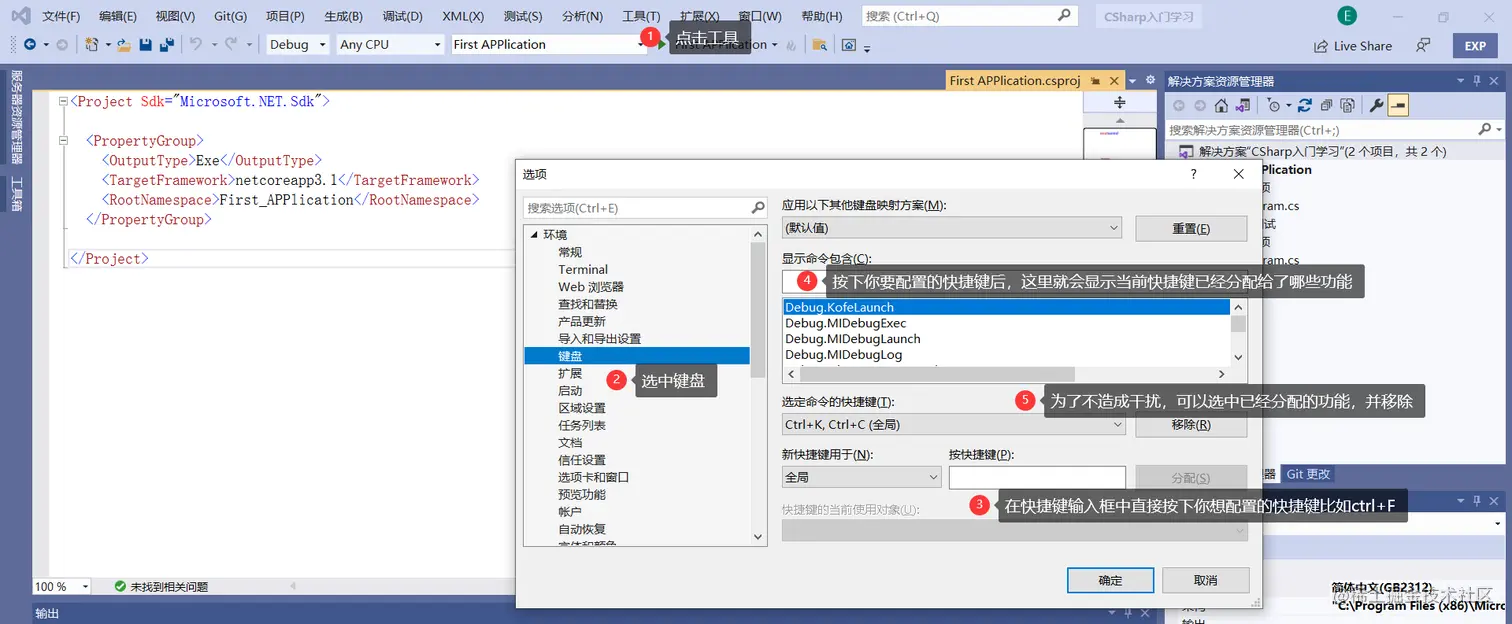Select 区域设置 in the options tree
The height and width of the screenshot is (624, 1512).
click(x=582, y=408)
